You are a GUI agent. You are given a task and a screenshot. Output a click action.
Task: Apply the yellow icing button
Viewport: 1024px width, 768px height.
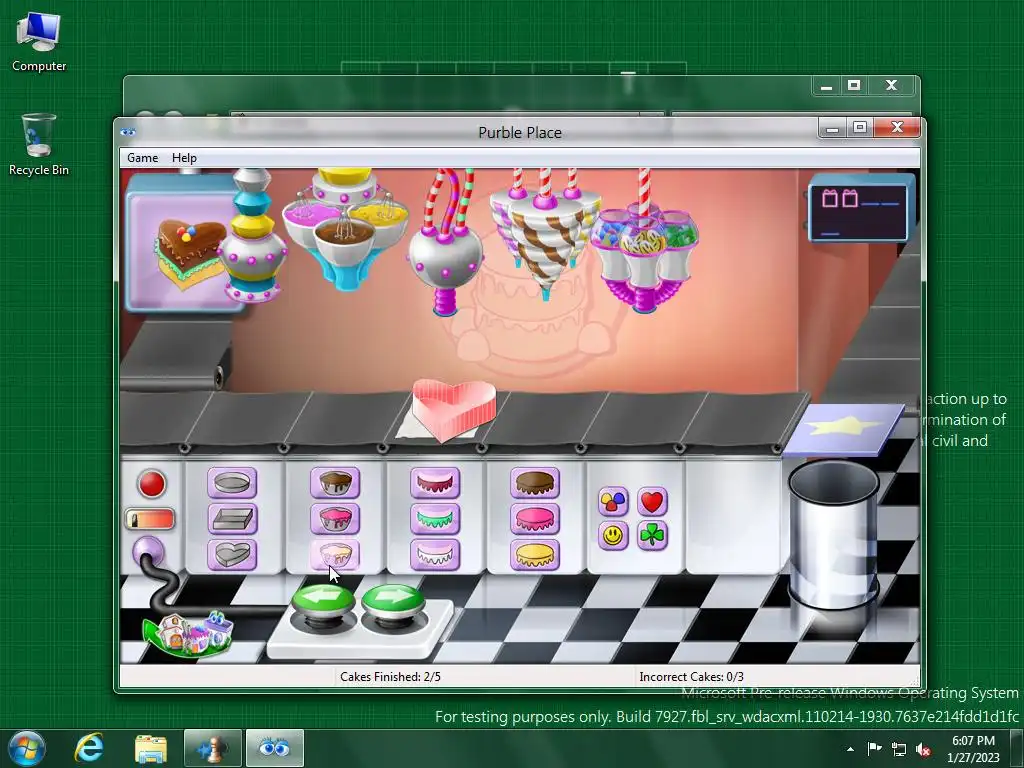pyautogui.click(x=535, y=554)
